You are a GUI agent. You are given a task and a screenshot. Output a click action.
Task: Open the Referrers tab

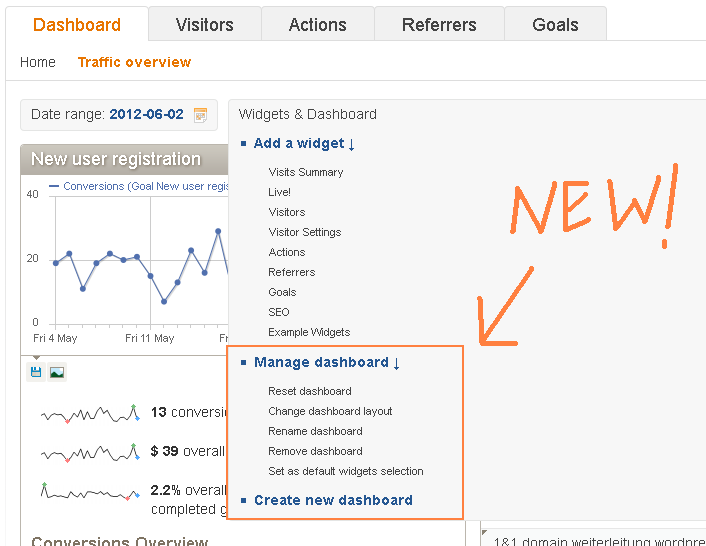pyautogui.click(x=439, y=25)
